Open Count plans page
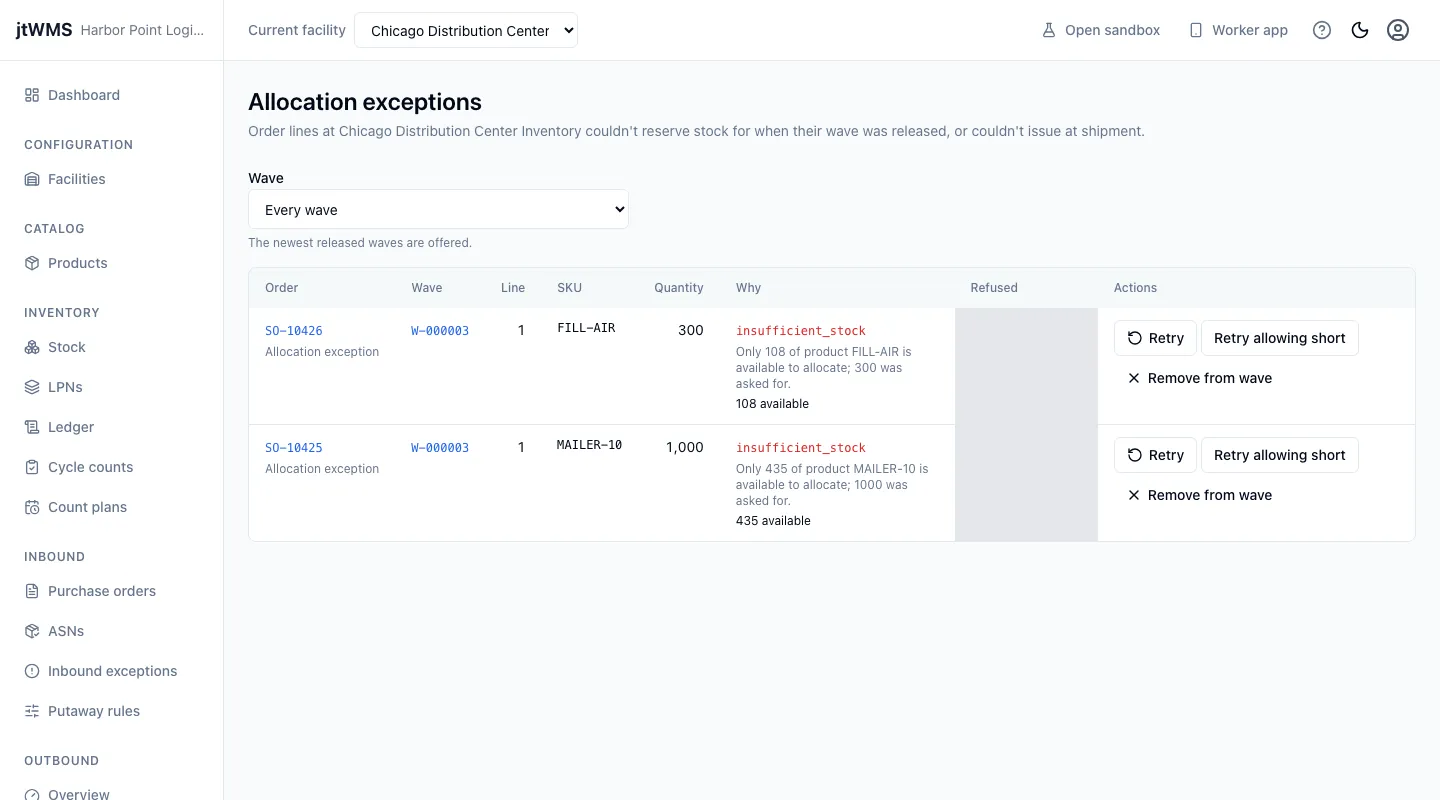 (x=111, y=507)
